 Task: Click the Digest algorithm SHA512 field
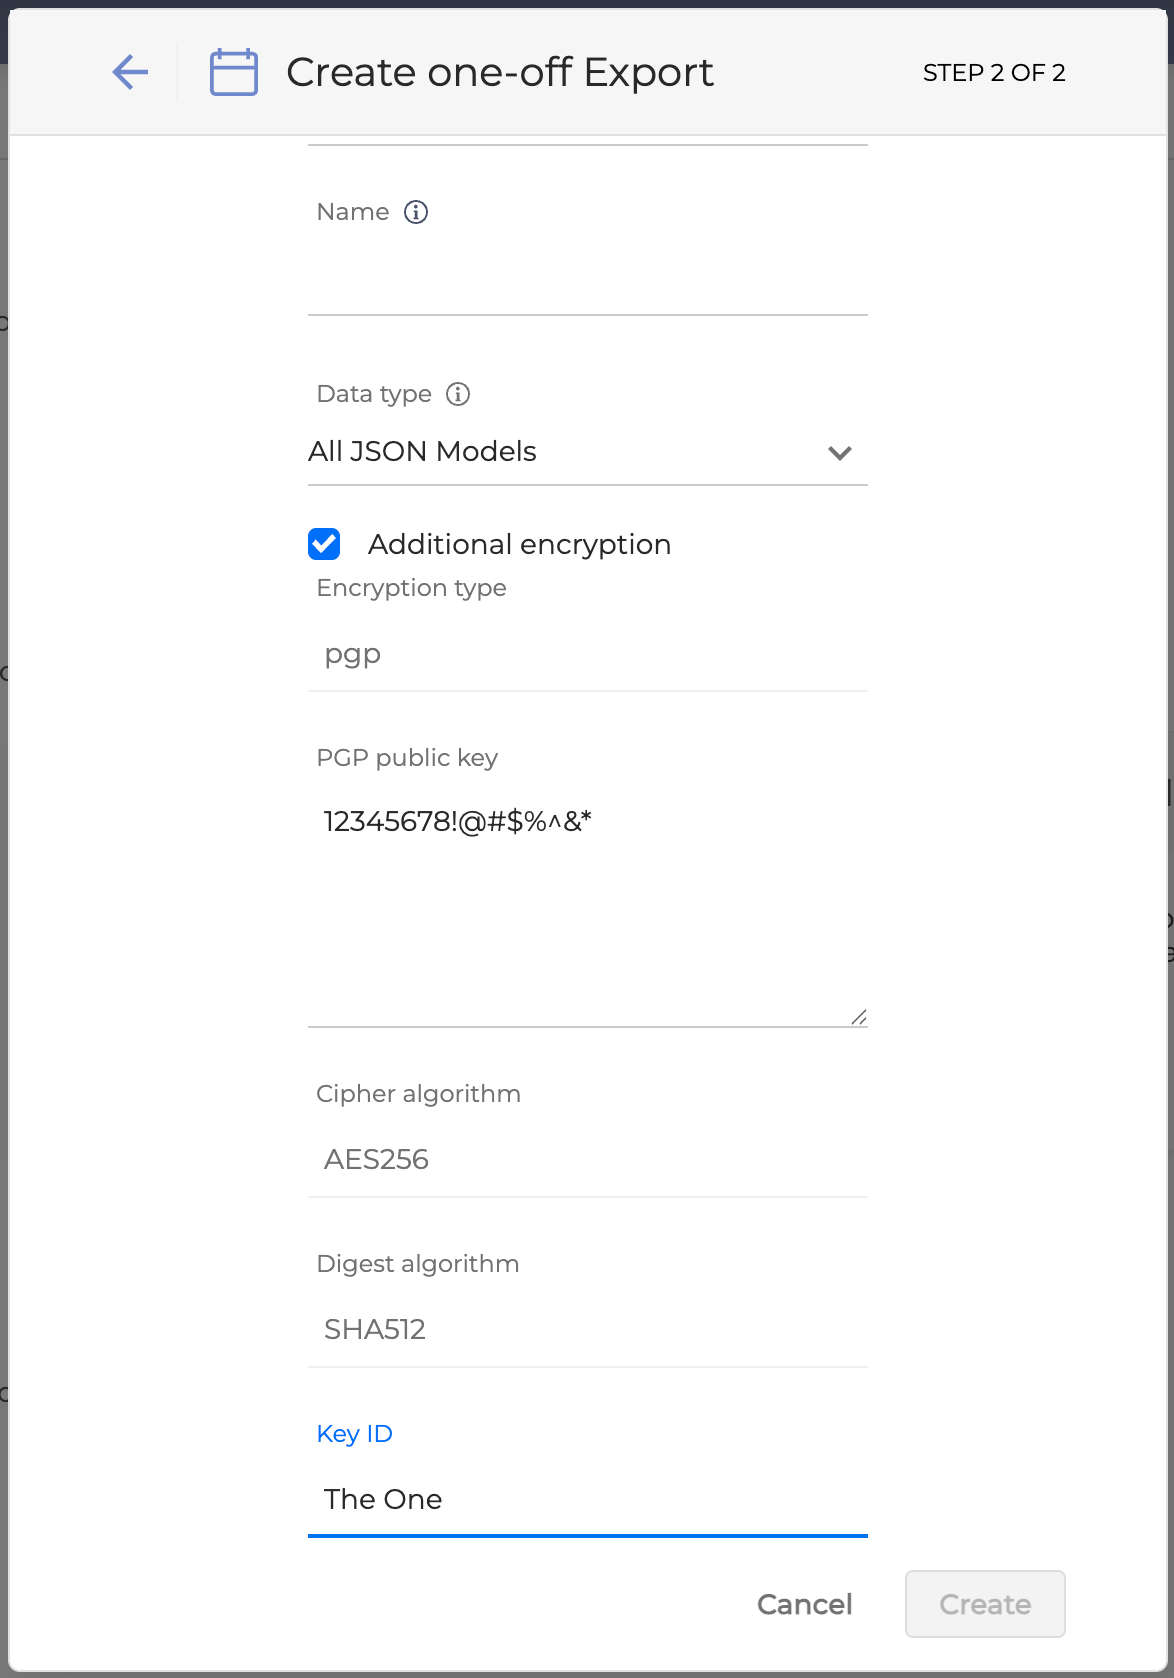587,1330
